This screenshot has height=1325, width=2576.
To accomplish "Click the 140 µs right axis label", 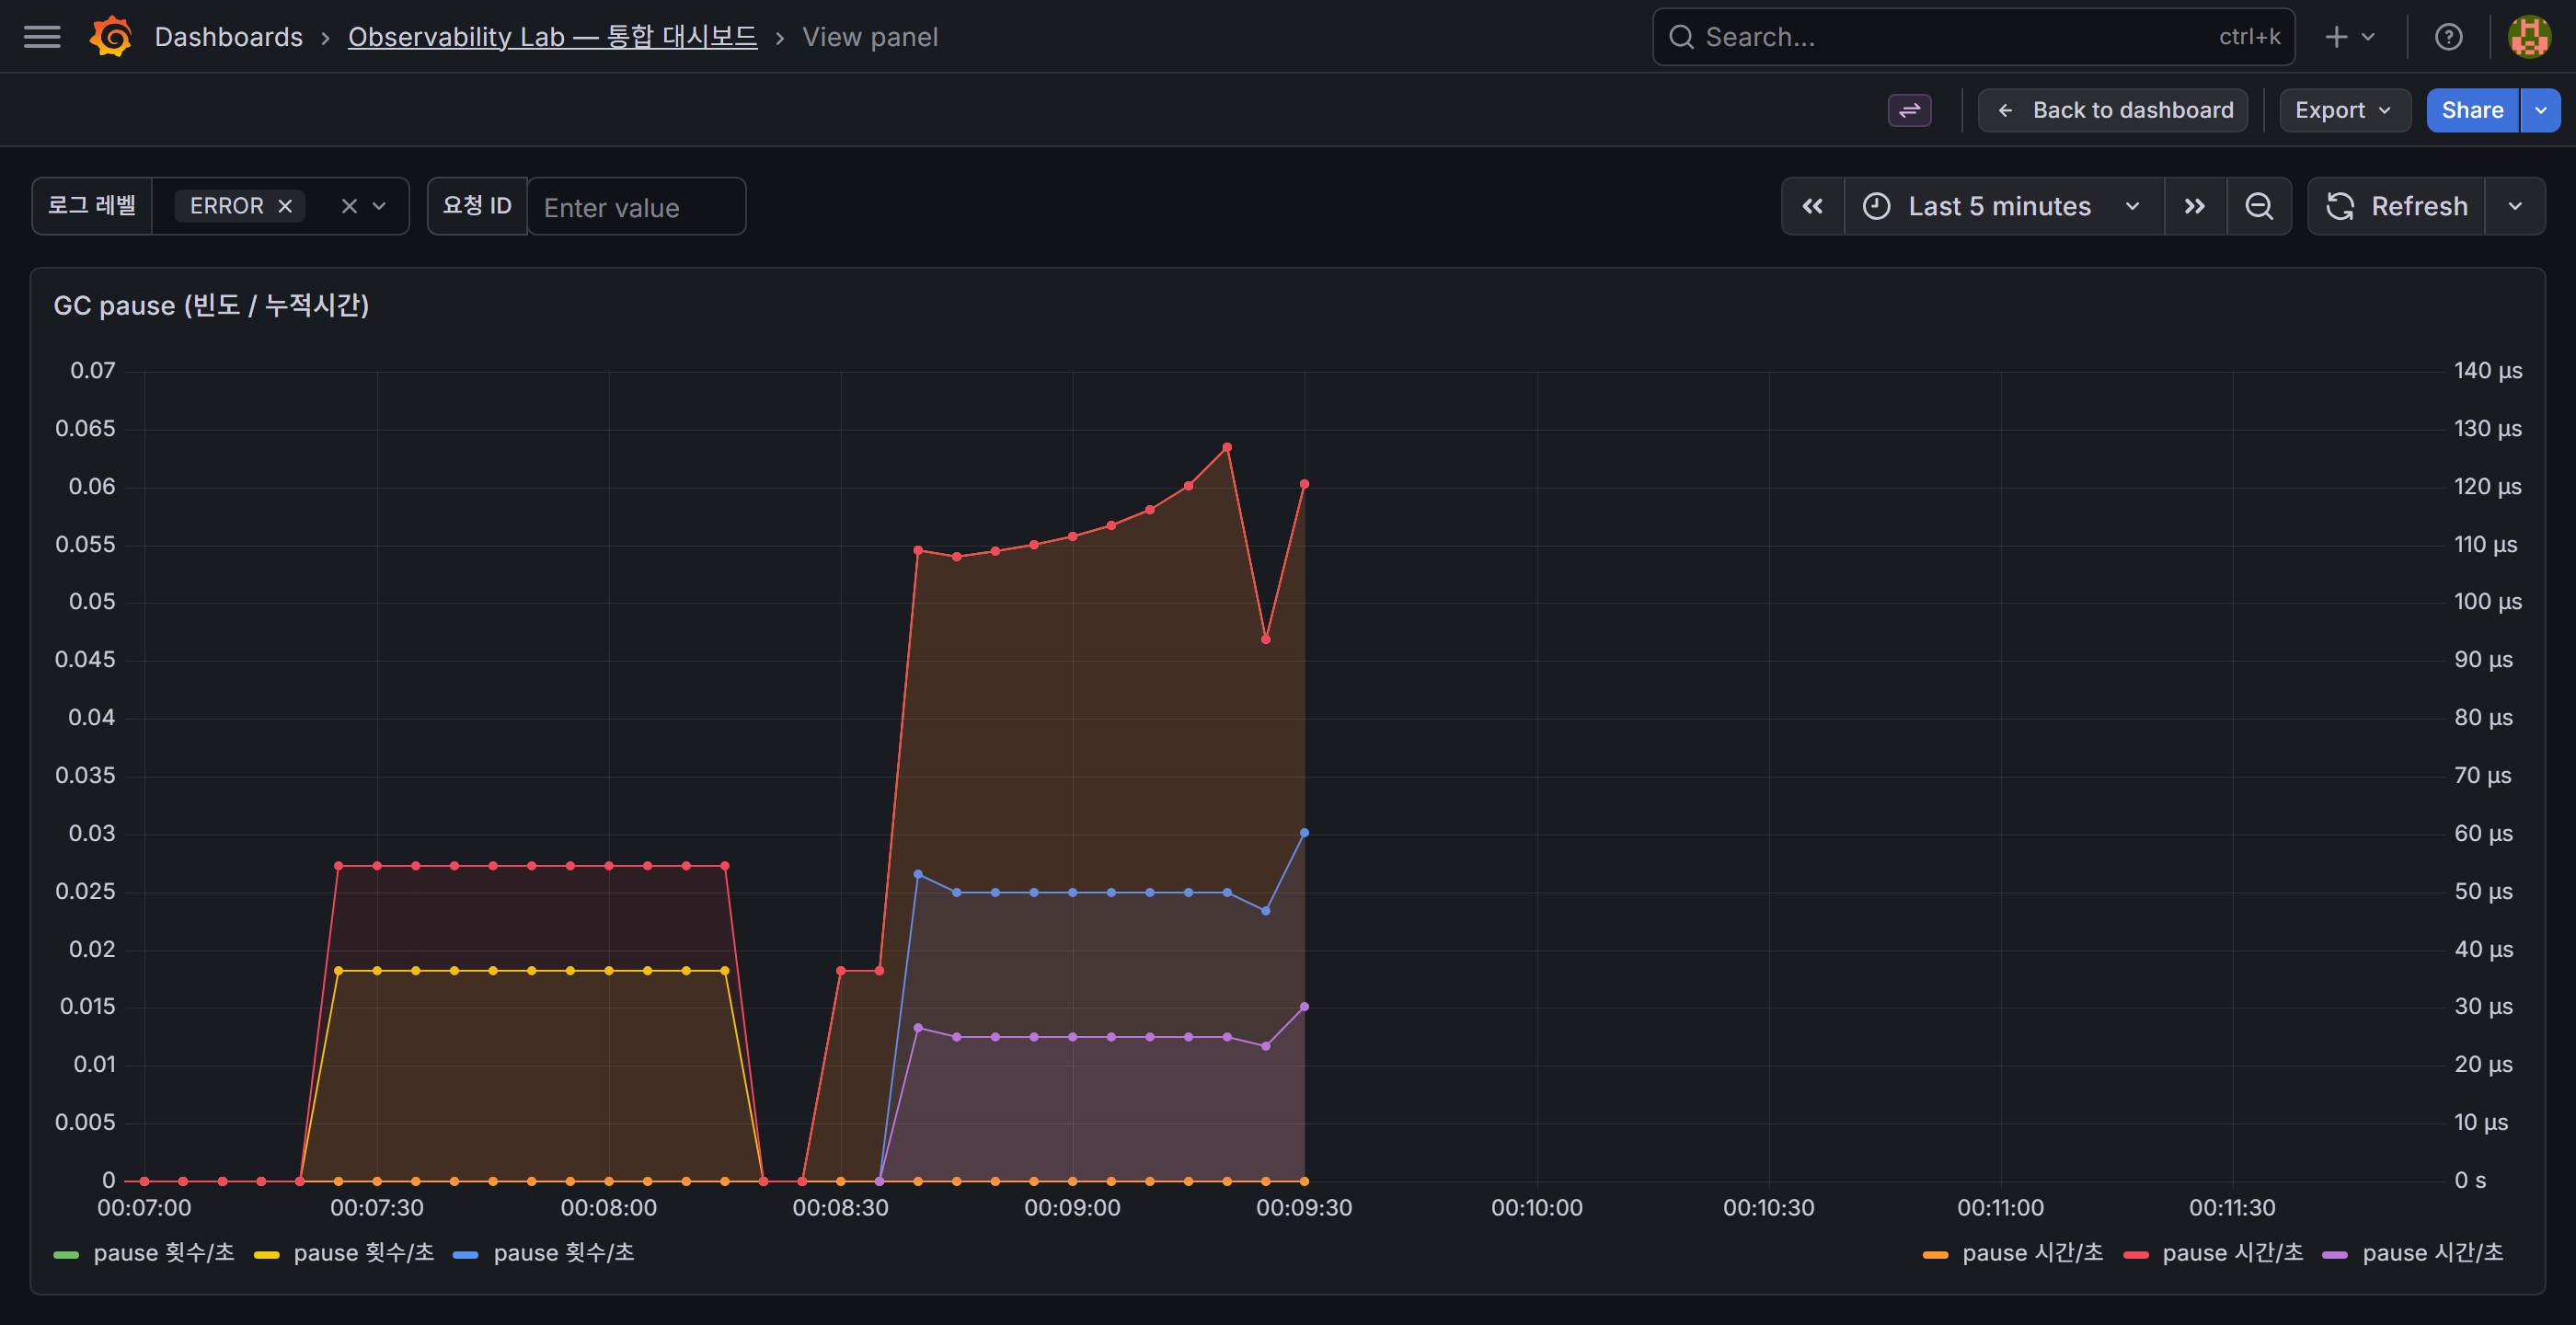I will point(2488,371).
